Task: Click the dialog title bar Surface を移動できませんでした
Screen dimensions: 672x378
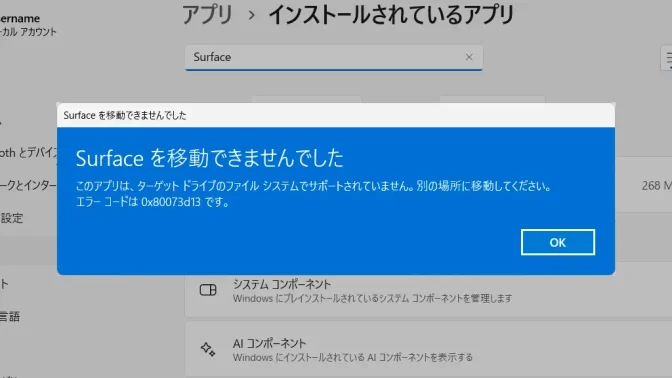Action: point(336,115)
